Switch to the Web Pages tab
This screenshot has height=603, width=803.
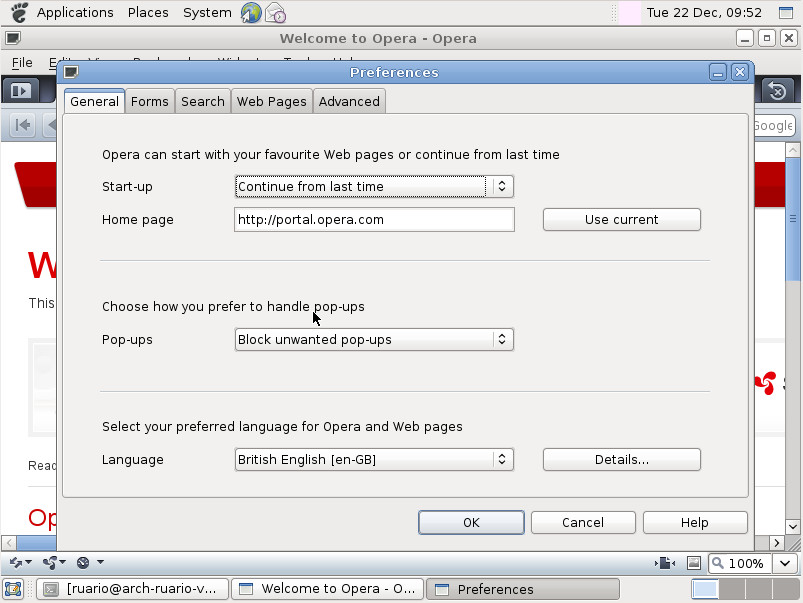pyautogui.click(x=271, y=101)
